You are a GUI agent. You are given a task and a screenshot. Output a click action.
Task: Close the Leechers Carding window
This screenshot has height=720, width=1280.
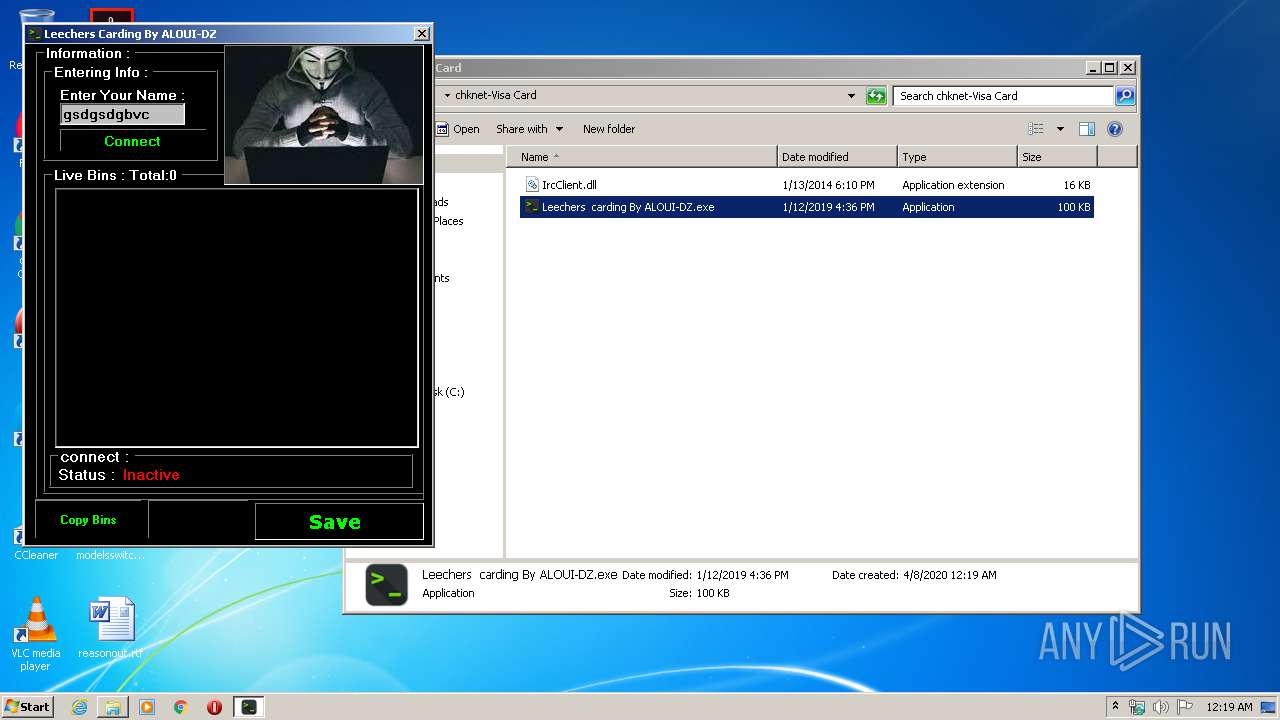421,34
